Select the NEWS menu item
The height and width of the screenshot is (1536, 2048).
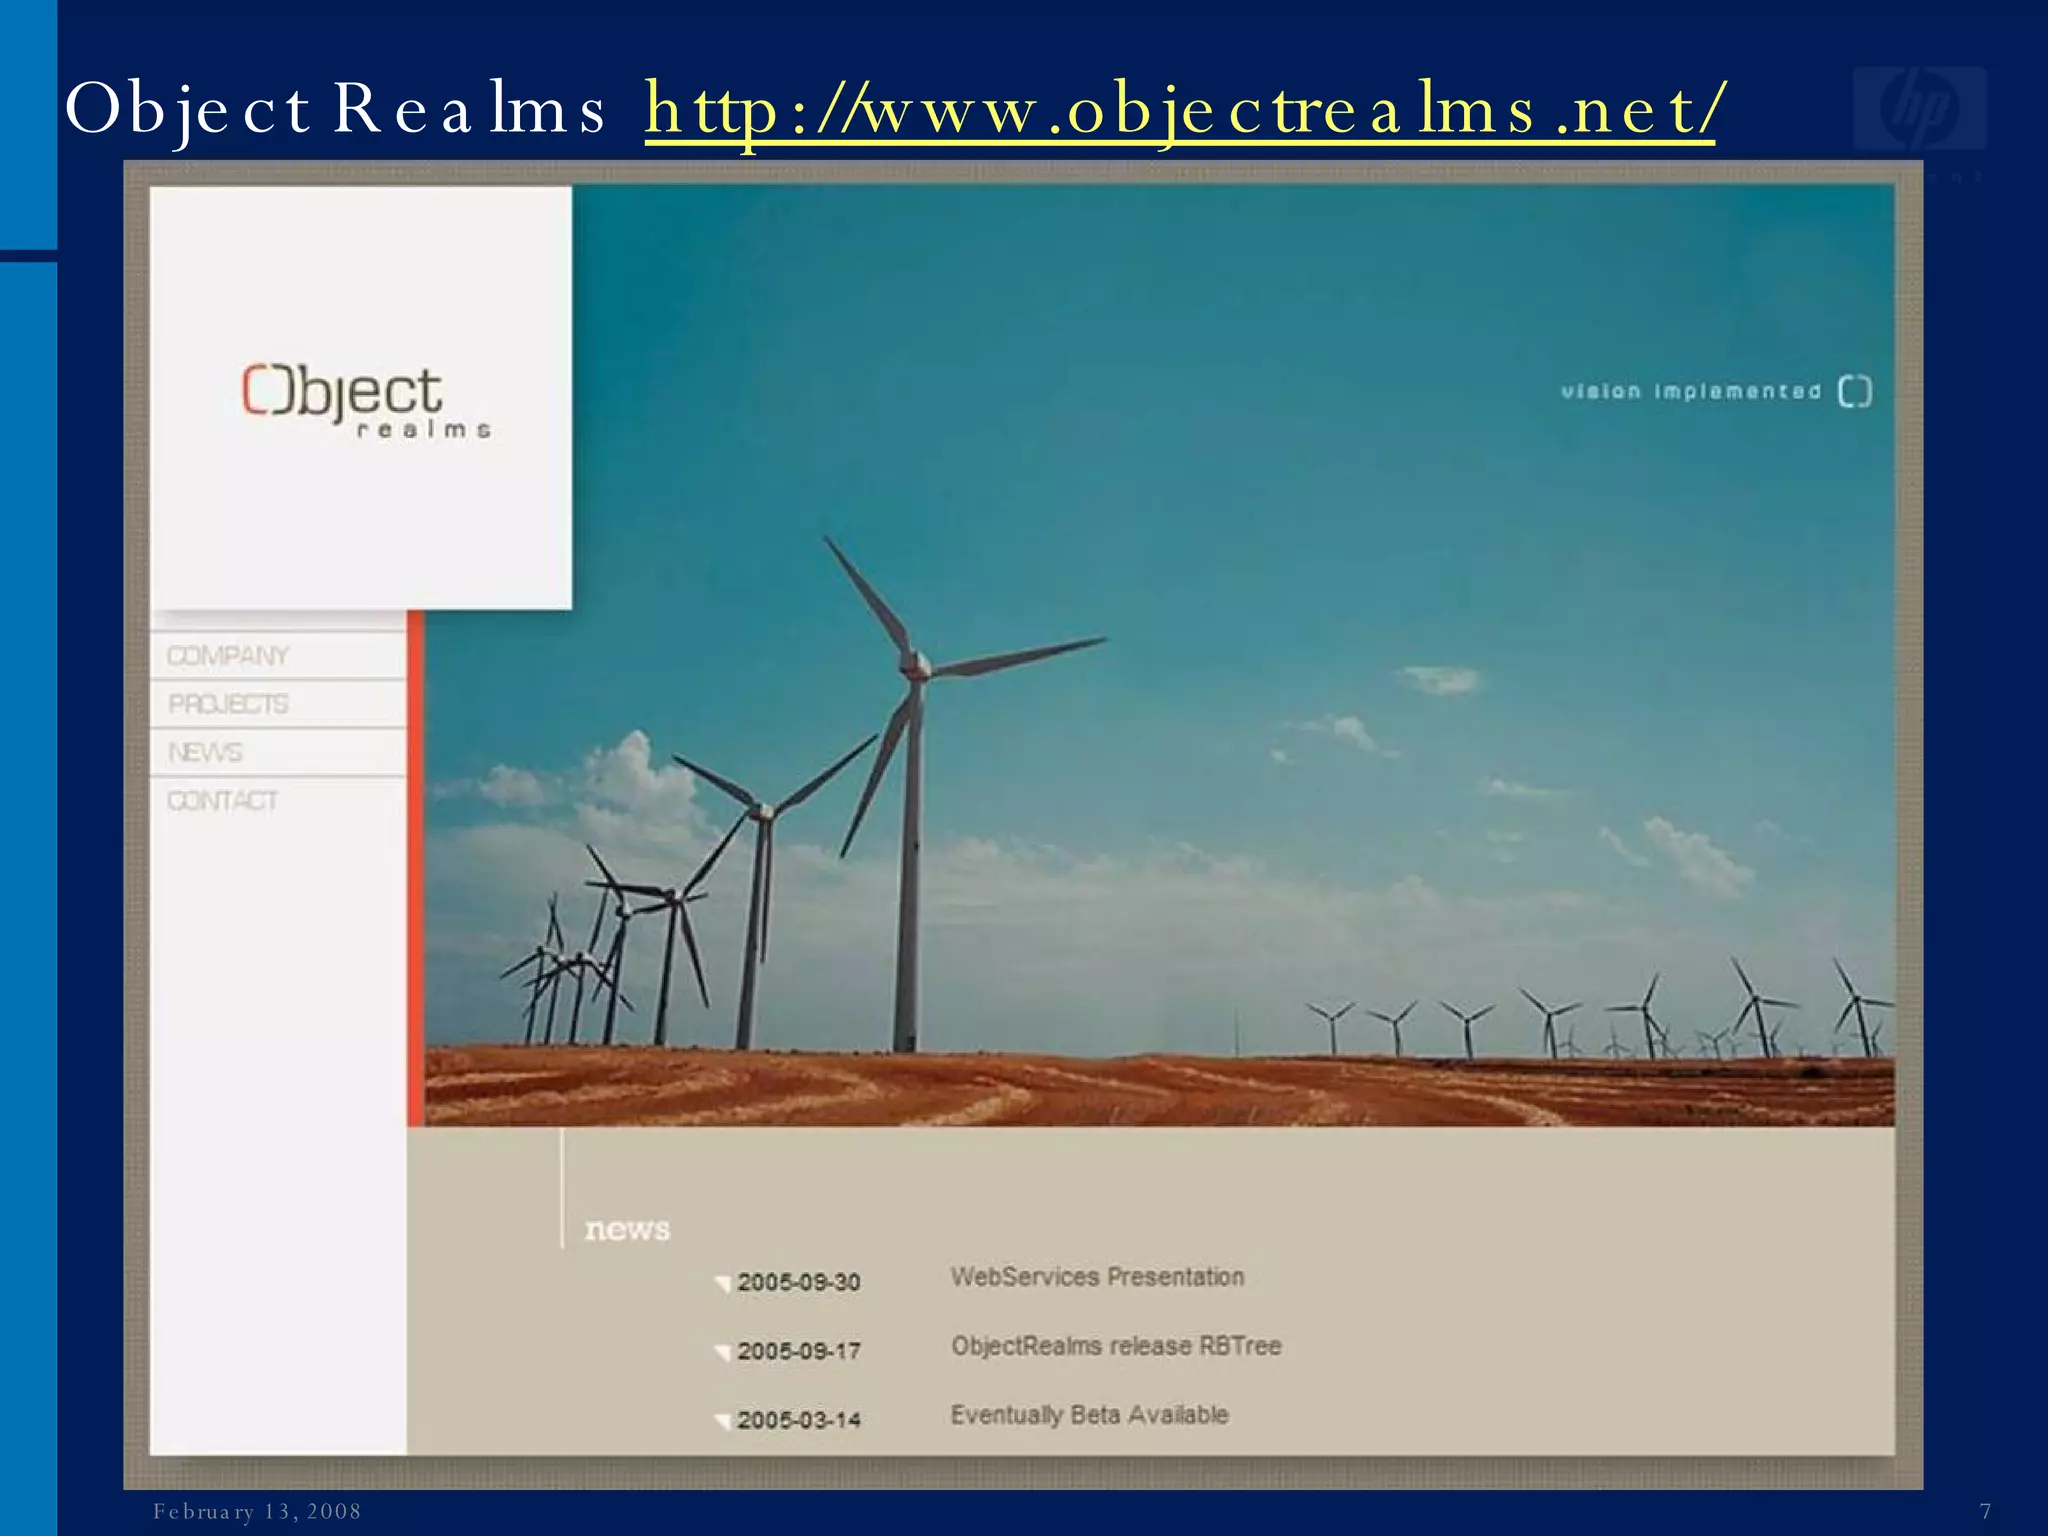pos(205,752)
